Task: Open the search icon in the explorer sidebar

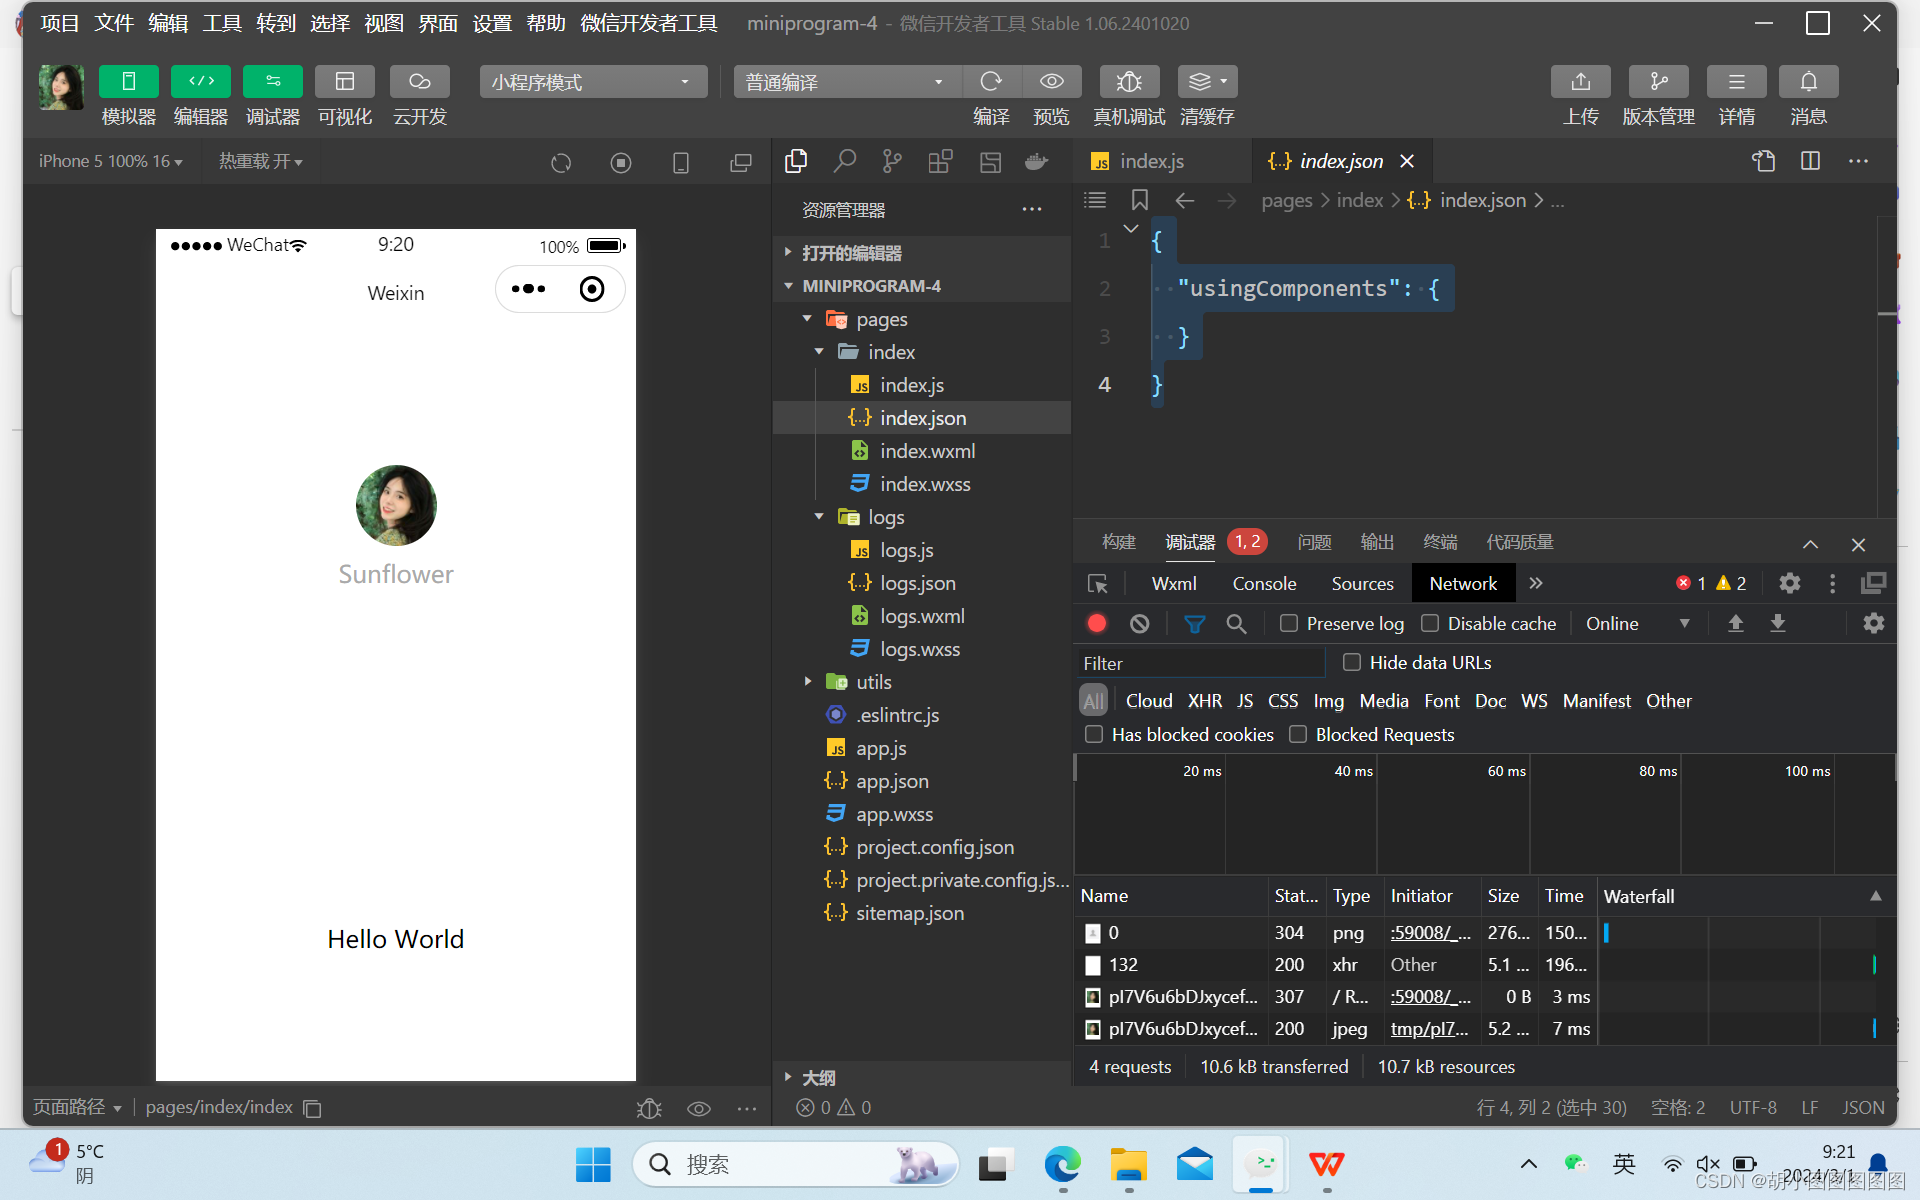Action: [844, 161]
